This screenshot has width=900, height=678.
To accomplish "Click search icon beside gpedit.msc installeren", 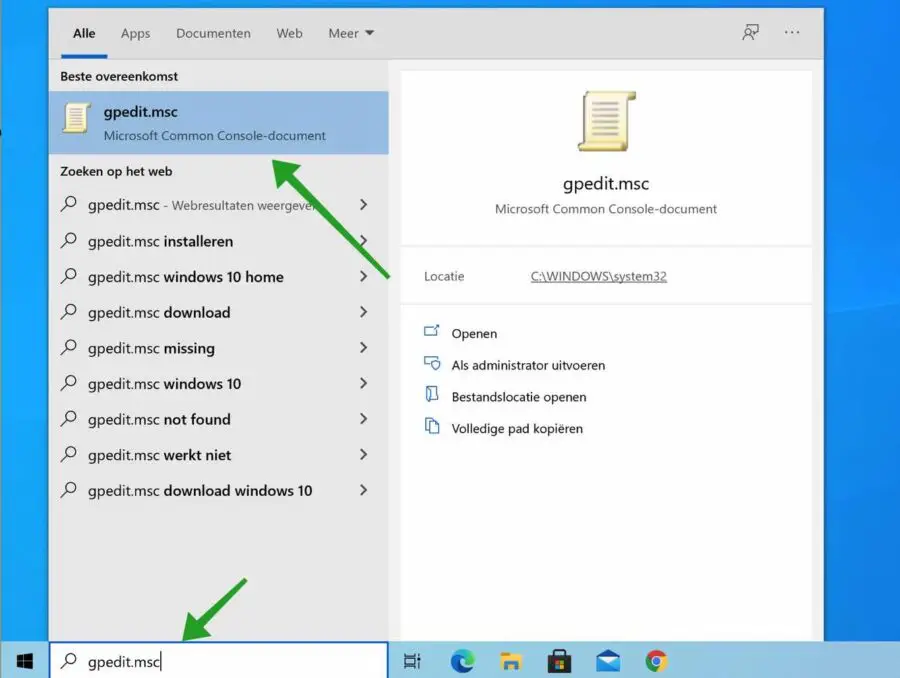I will pos(69,239).
